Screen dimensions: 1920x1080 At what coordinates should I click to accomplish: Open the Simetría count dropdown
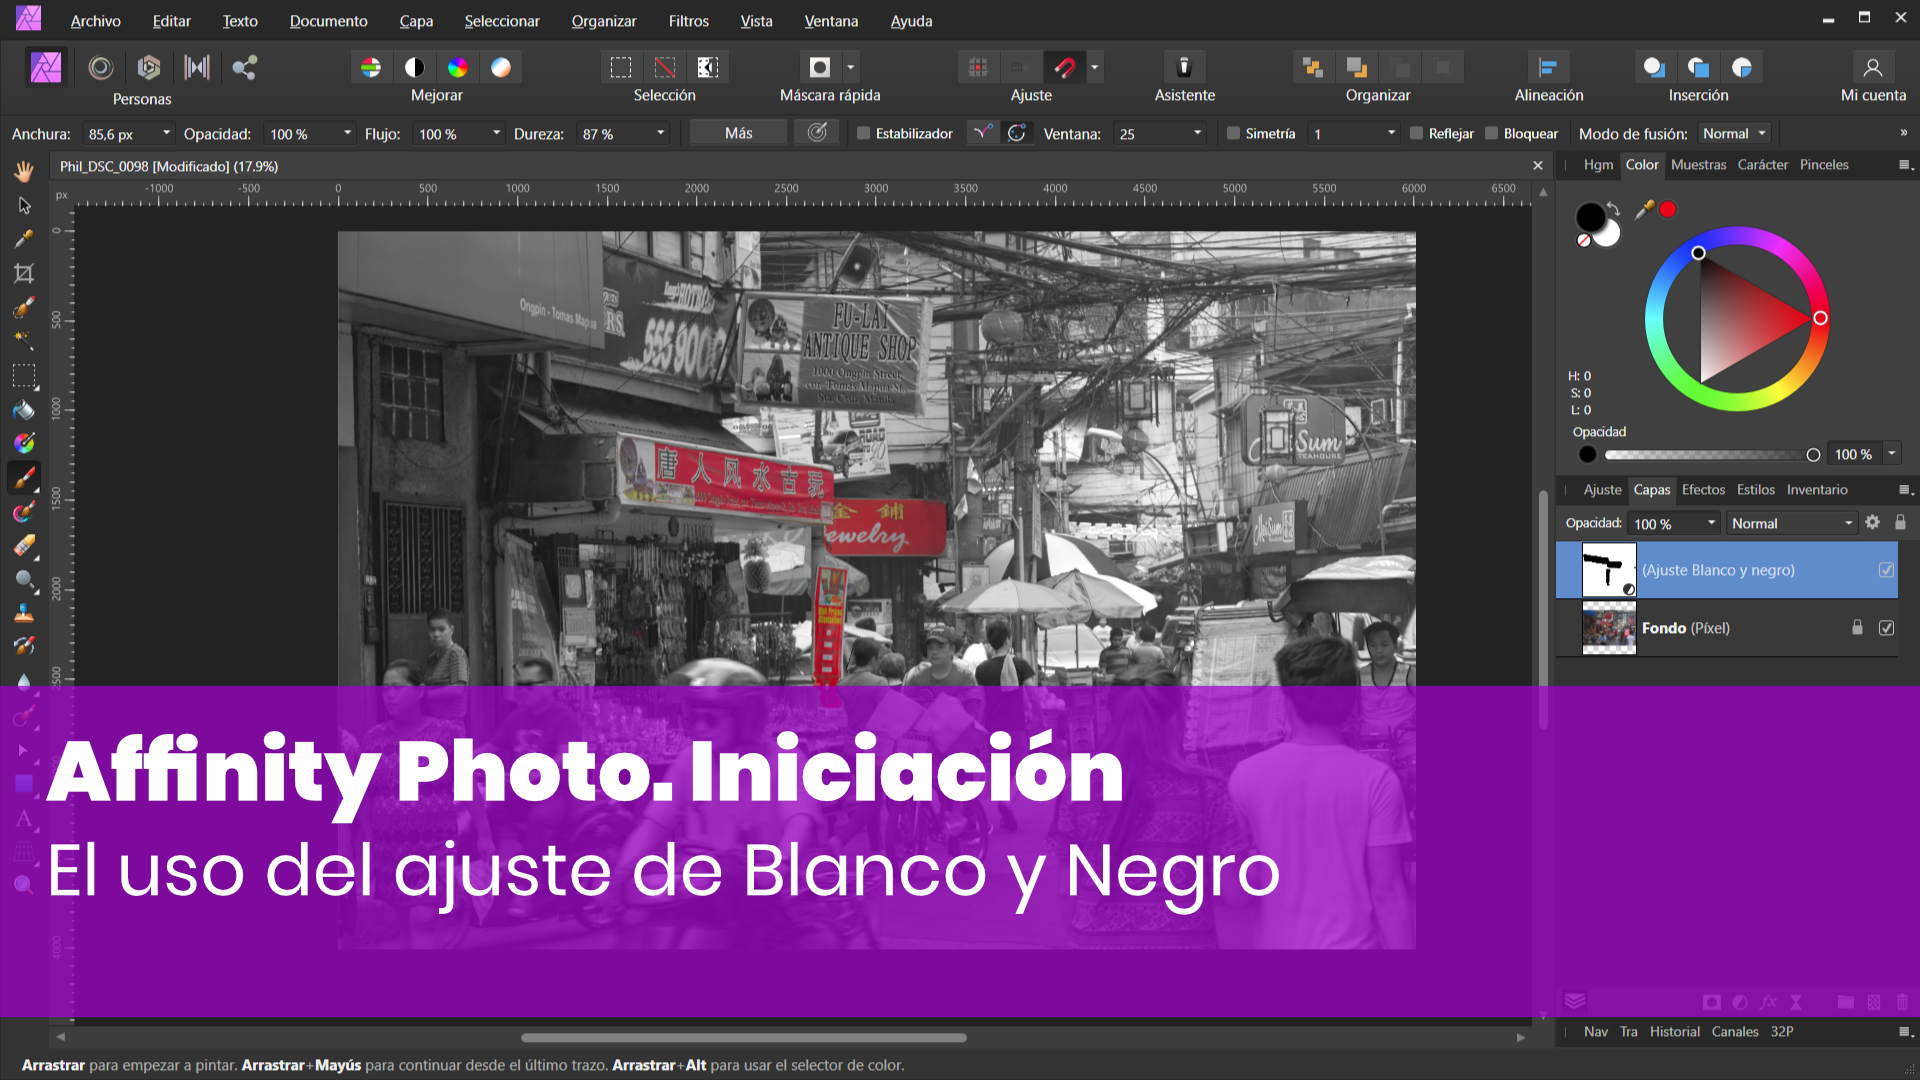coord(1391,133)
